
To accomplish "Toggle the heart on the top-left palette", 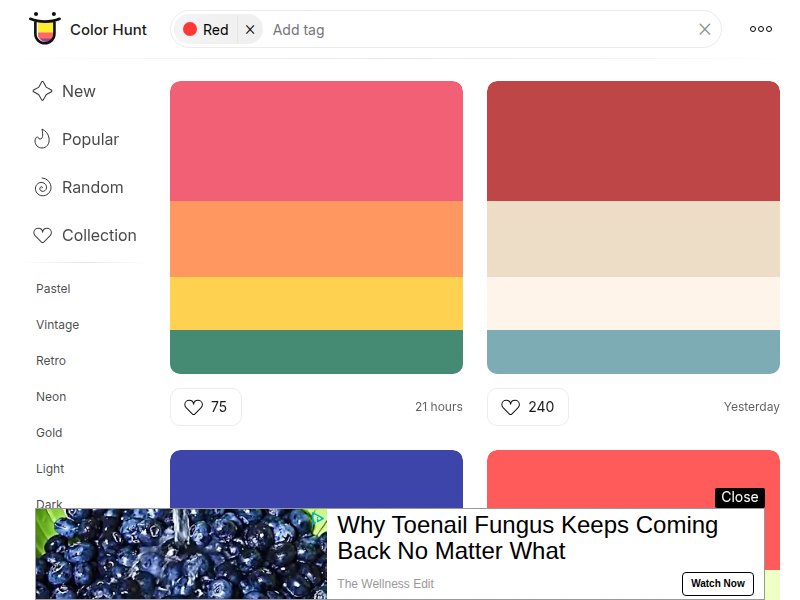I will [195, 407].
